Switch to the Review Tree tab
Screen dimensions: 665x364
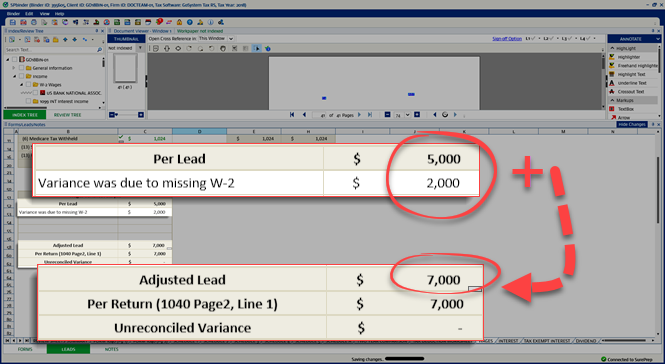(67, 115)
